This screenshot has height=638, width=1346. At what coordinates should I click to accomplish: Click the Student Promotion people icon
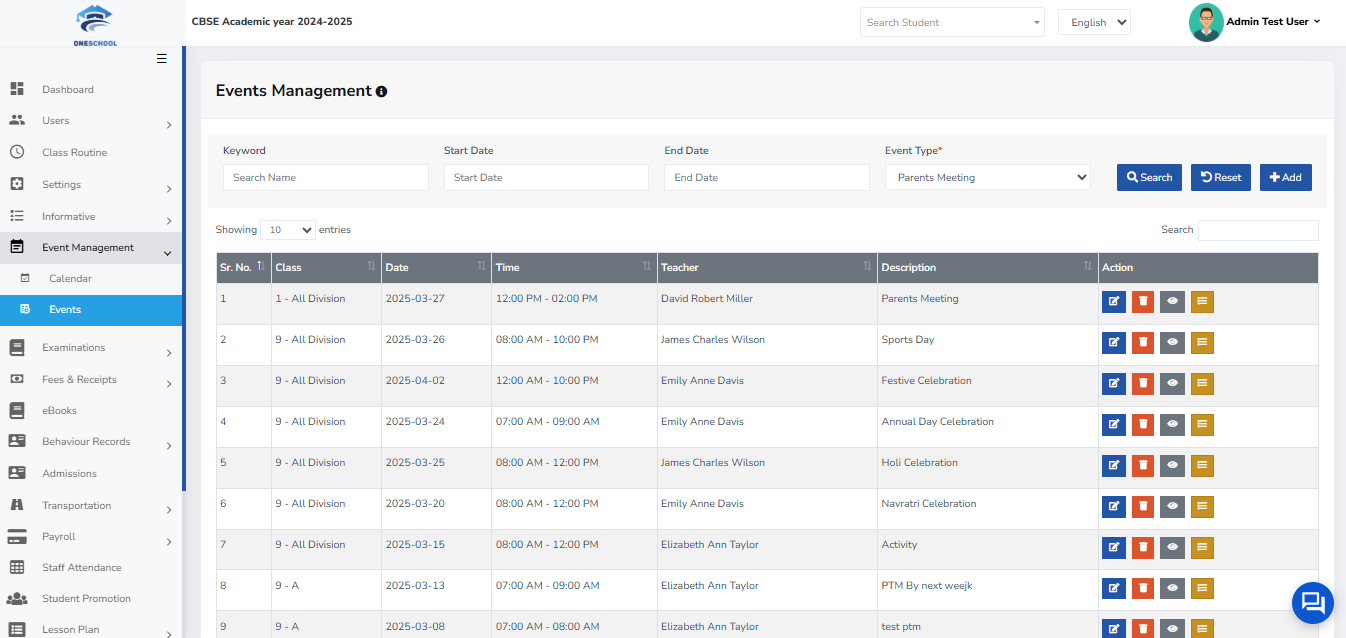[17, 598]
